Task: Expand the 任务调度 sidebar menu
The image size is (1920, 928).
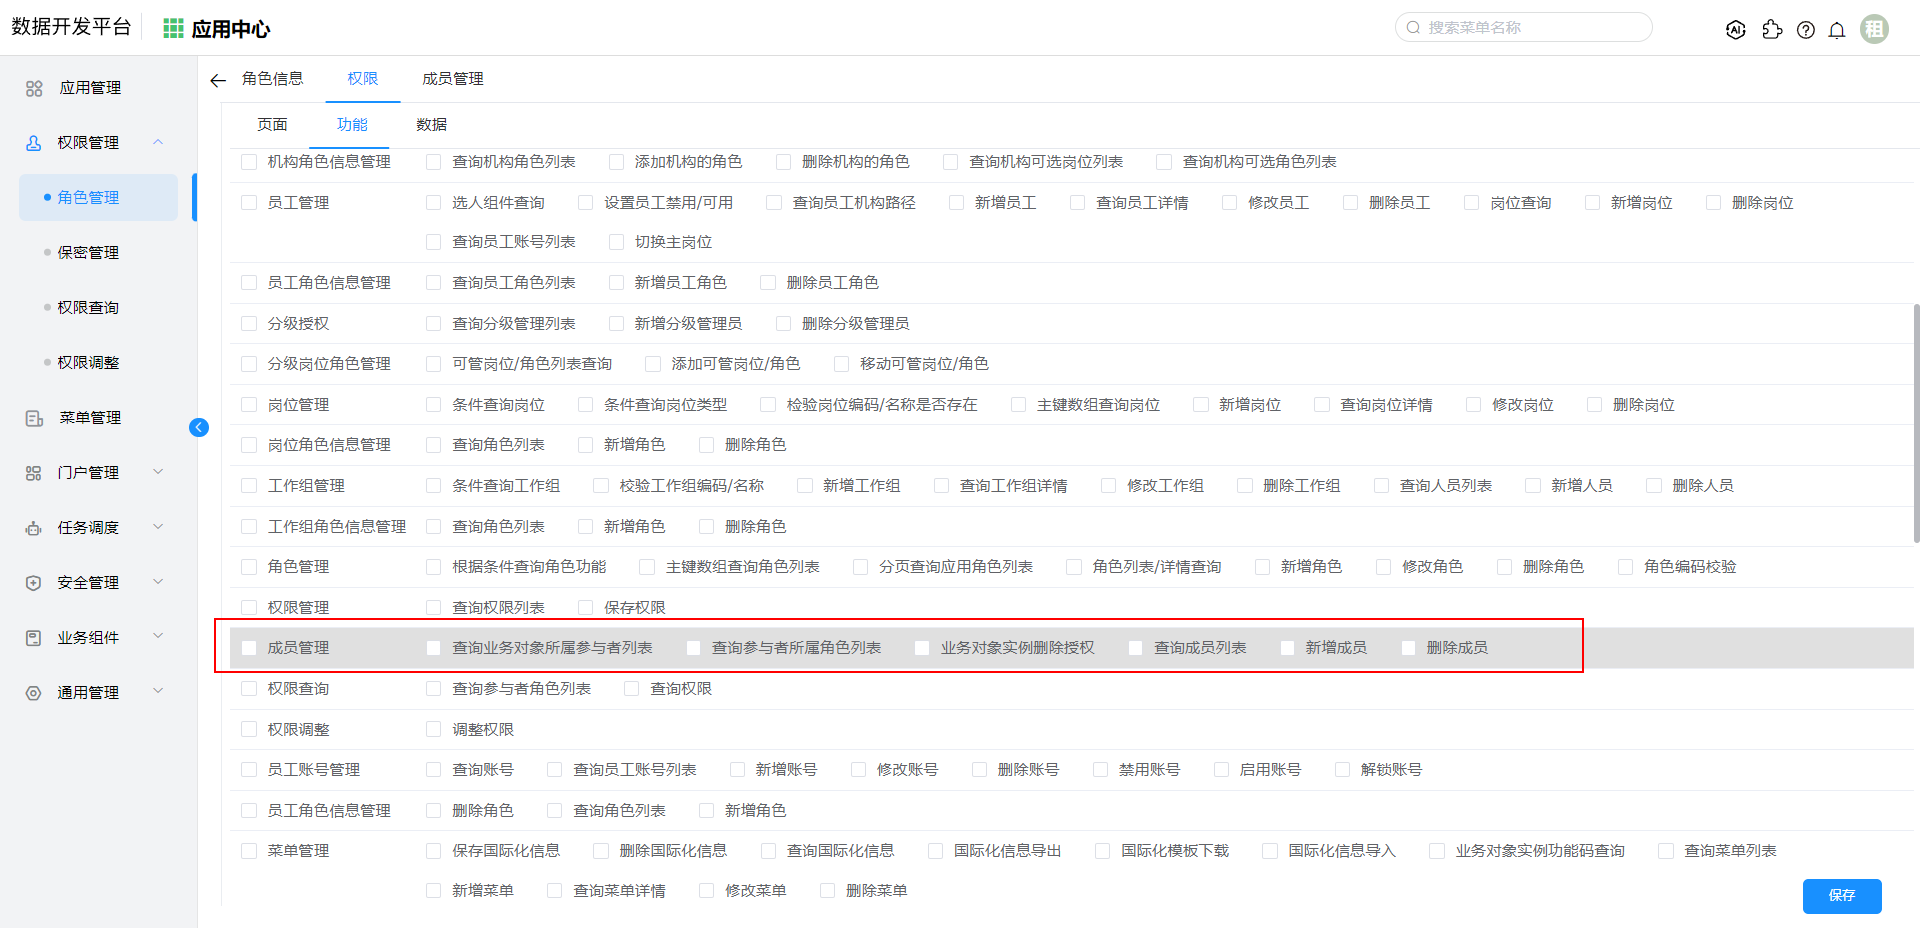Action: pyautogui.click(x=88, y=527)
